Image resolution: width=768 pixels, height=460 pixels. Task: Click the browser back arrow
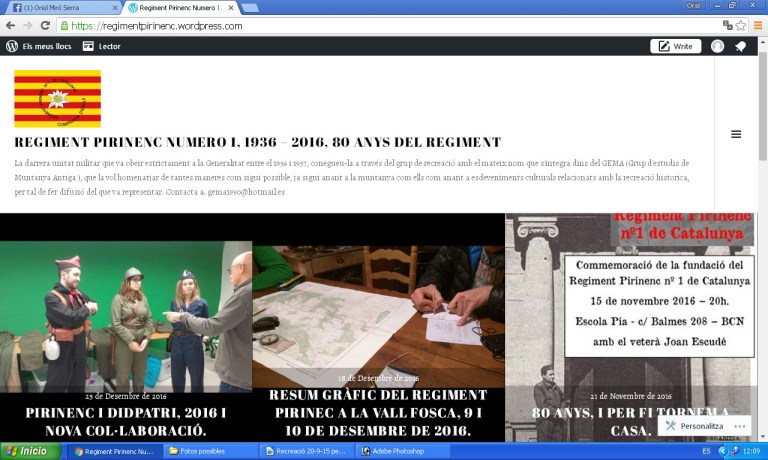[x=10, y=26]
